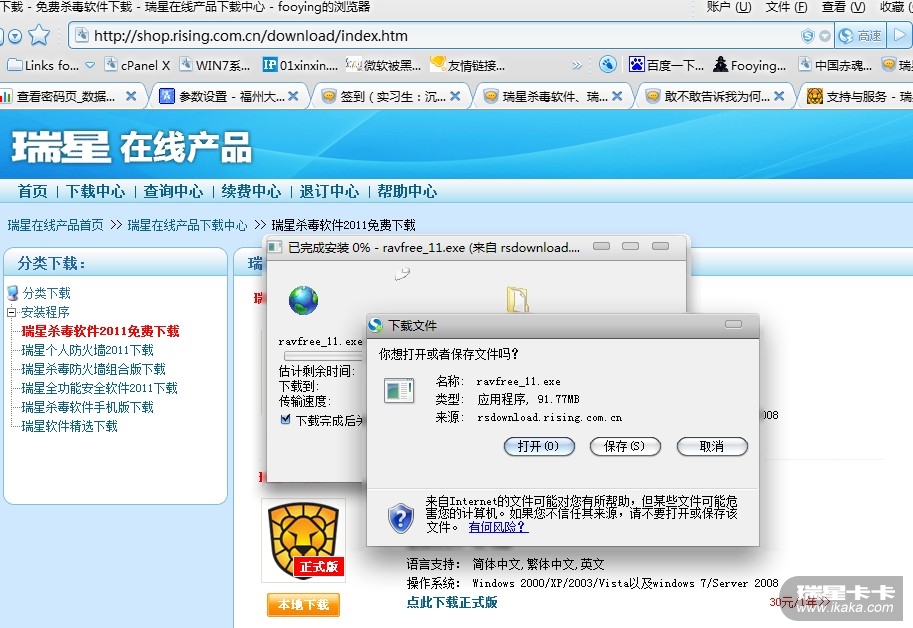
Task: Open the 微软被黑 bookmark
Action: tap(383, 65)
